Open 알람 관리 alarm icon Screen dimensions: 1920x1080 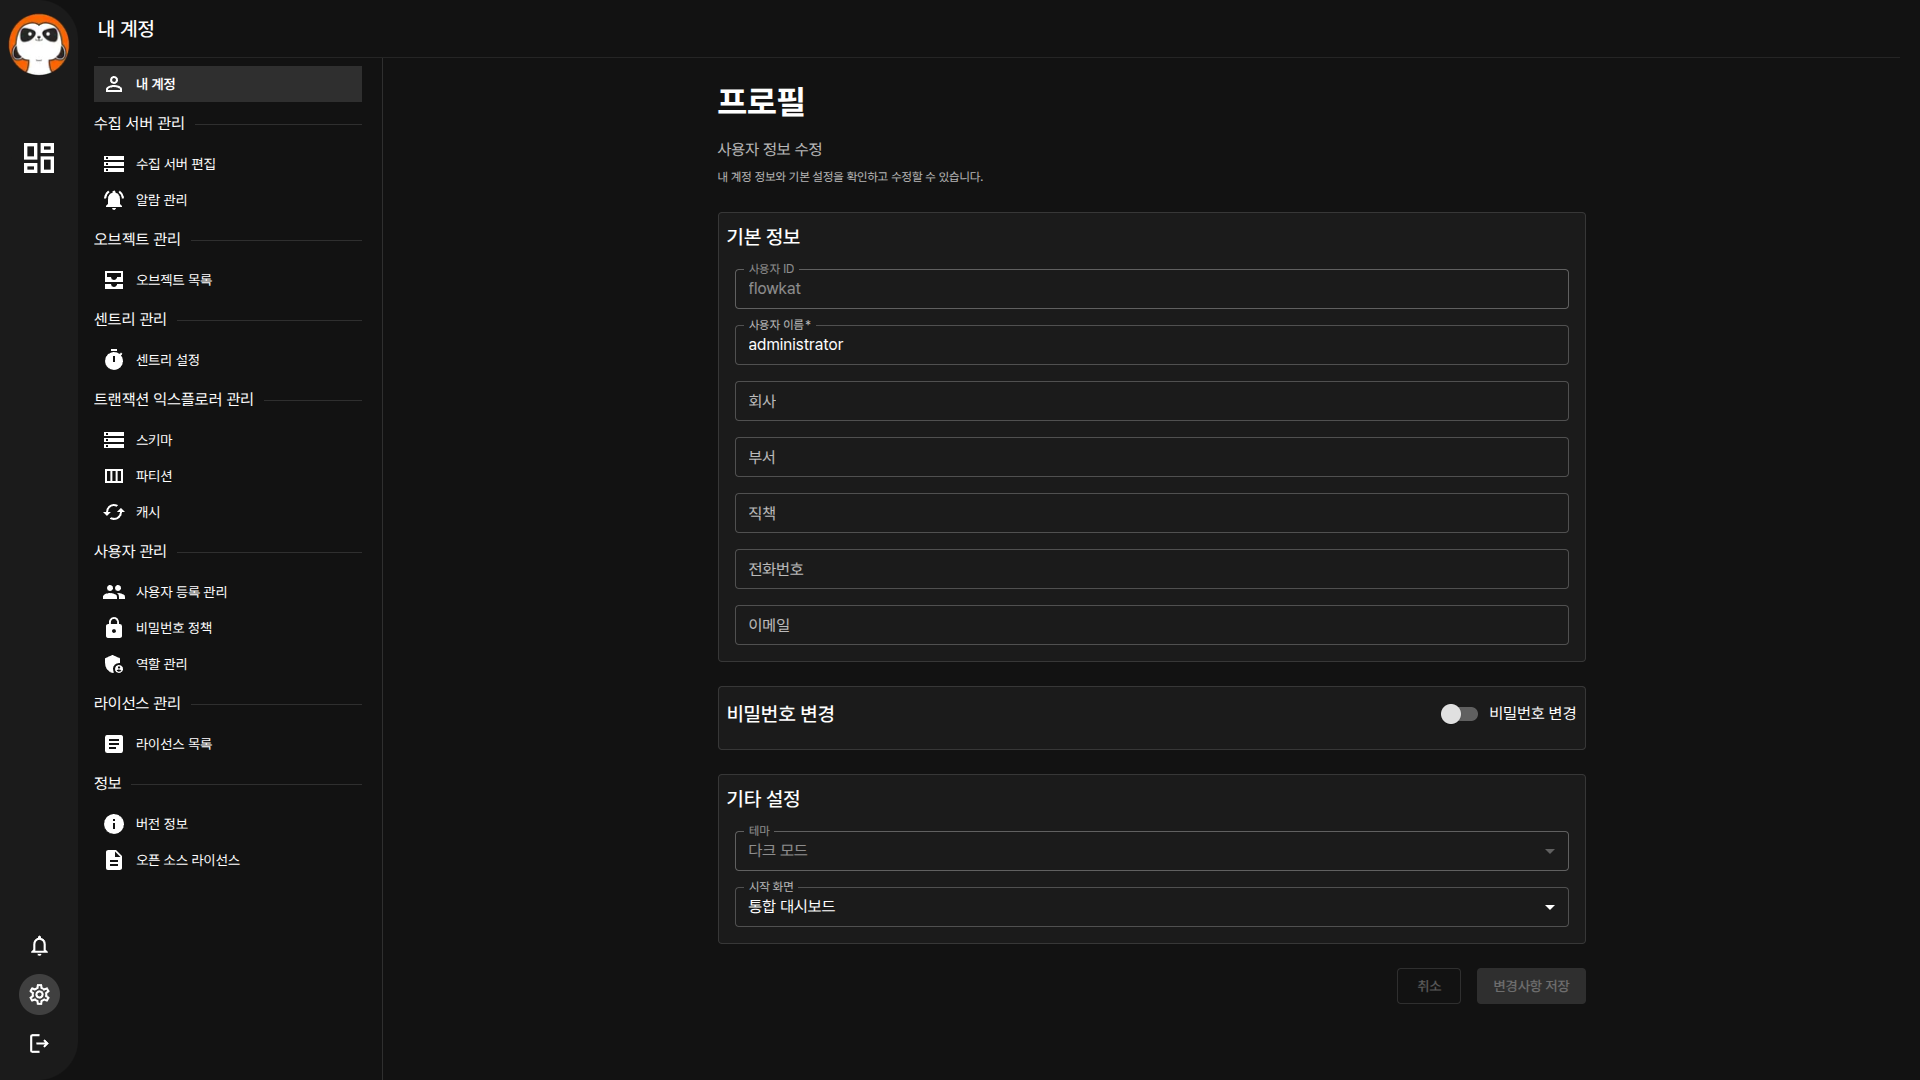tap(114, 200)
